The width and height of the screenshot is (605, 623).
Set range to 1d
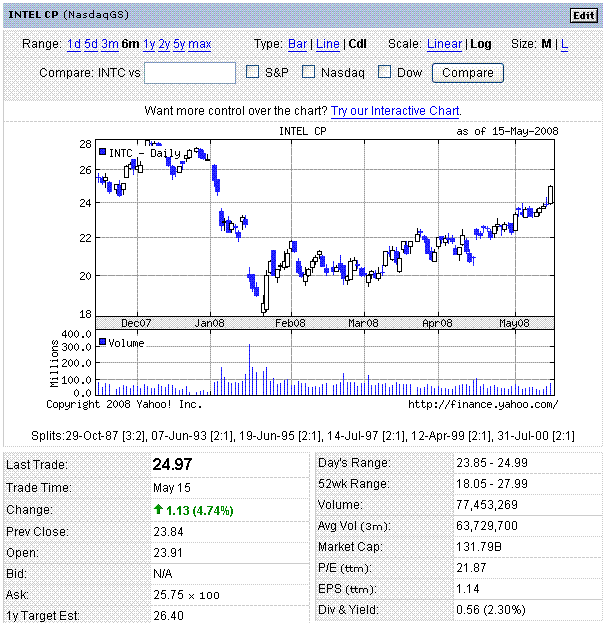click(x=74, y=44)
